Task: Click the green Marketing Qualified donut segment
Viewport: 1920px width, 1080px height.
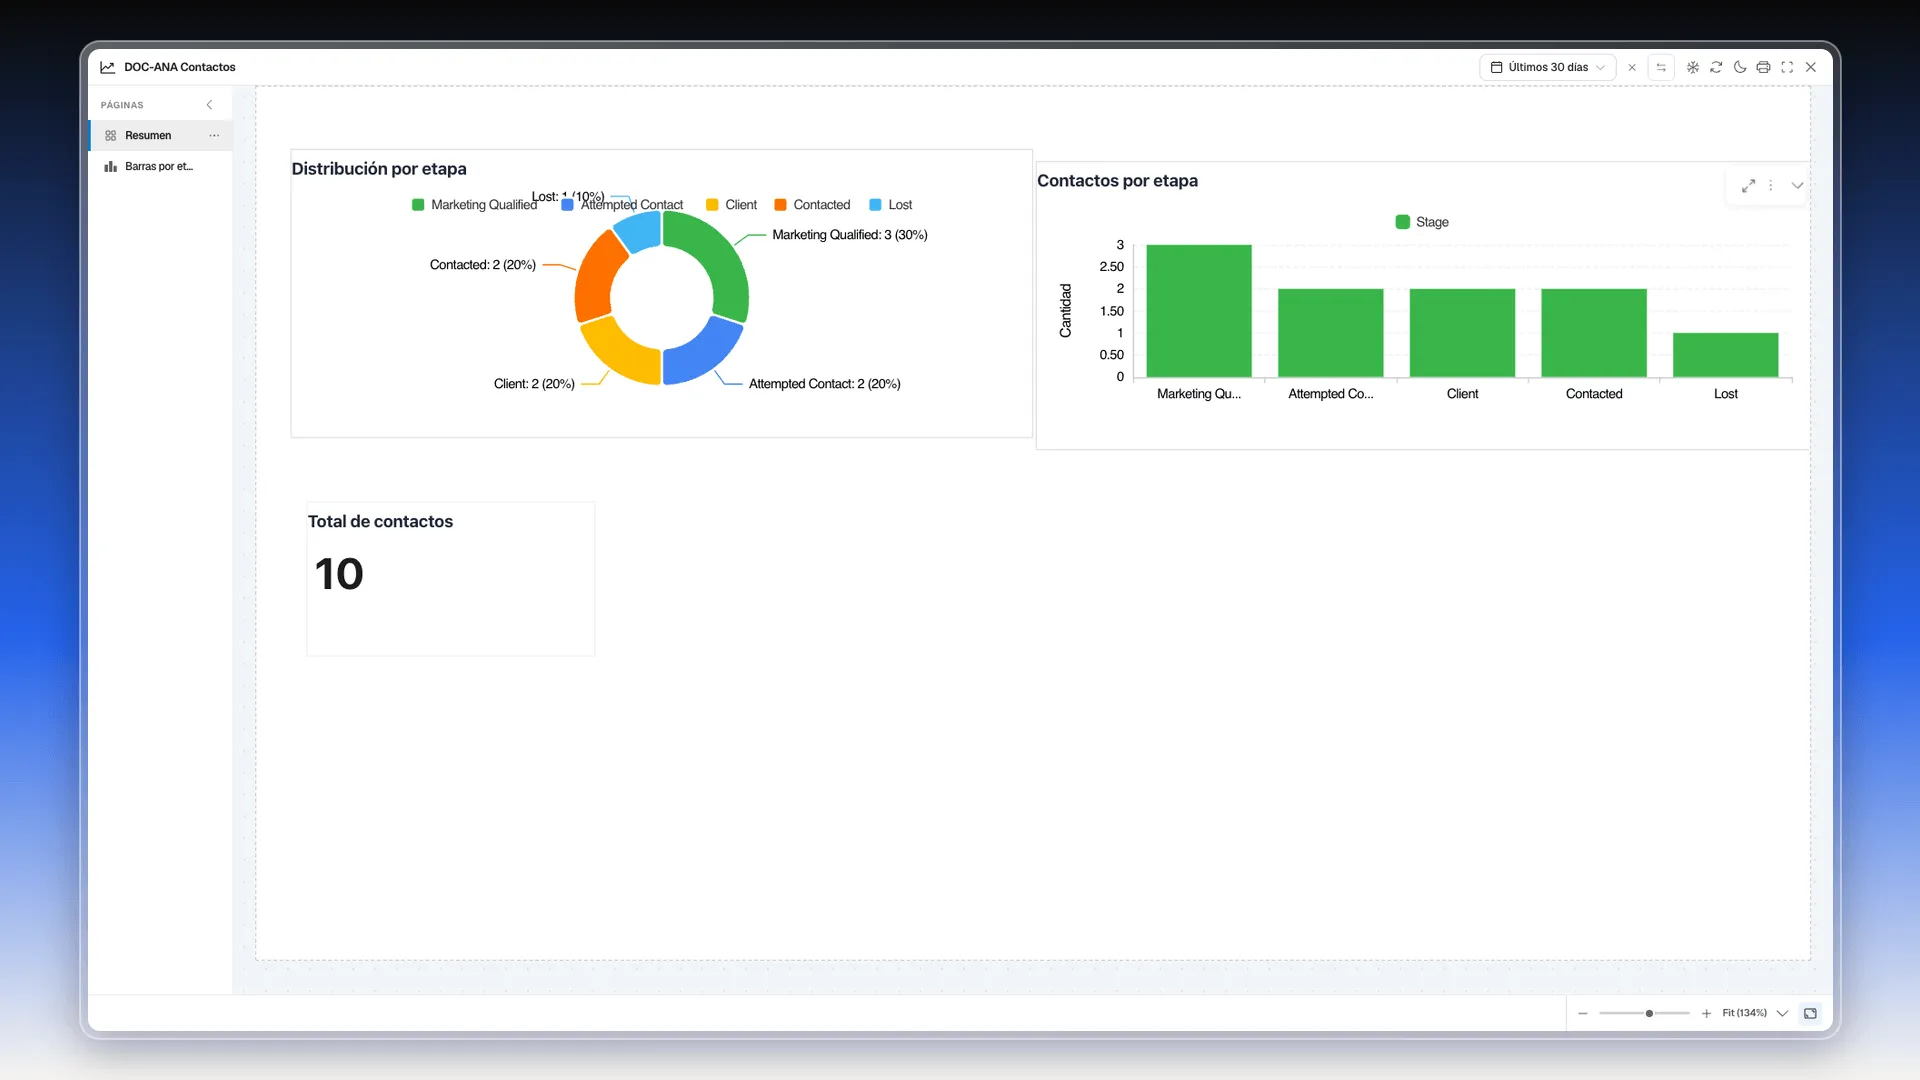Action: click(x=723, y=262)
